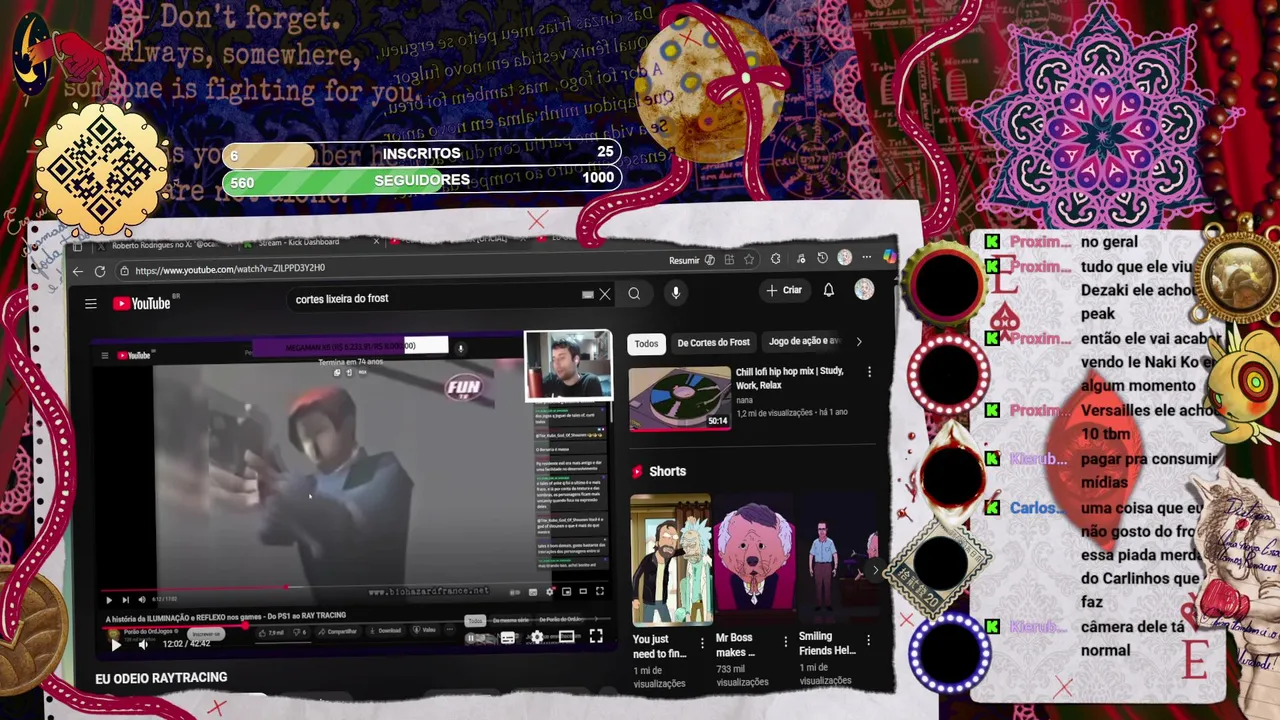Click the INSCRITOS goal progress bar
Screen dimensions: 1280x720
tap(422, 153)
